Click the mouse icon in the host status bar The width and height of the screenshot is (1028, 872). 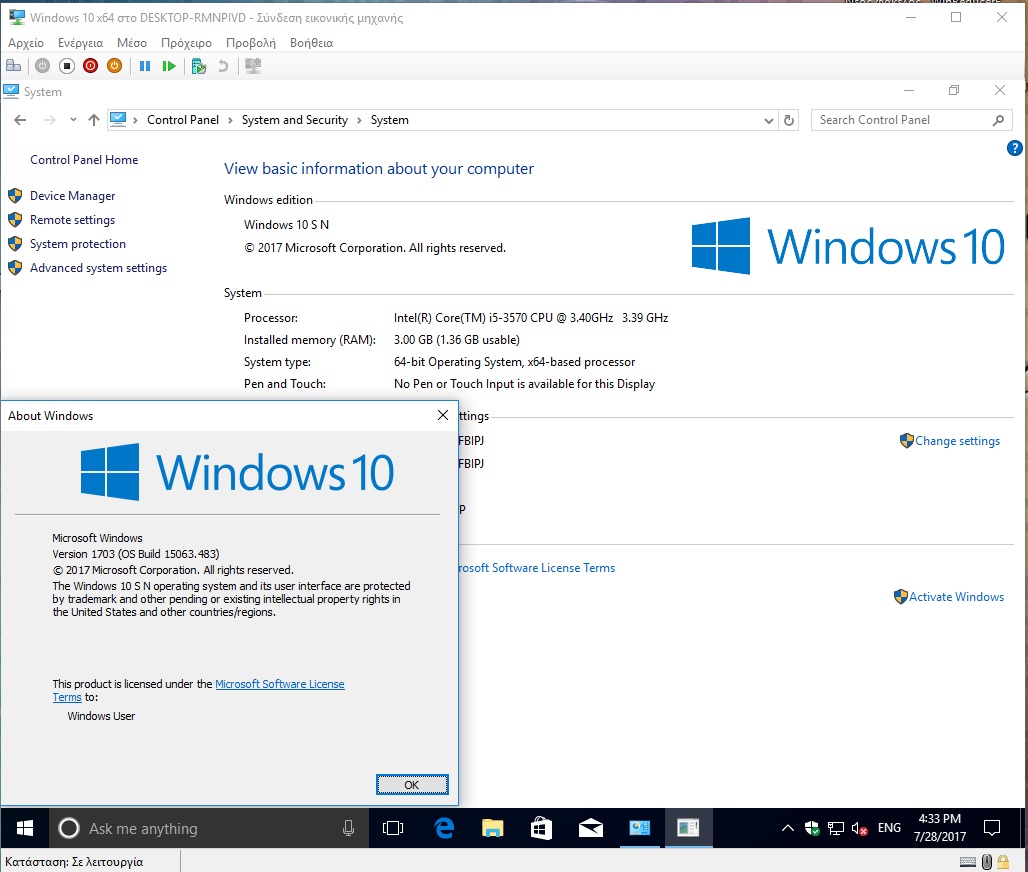987,862
